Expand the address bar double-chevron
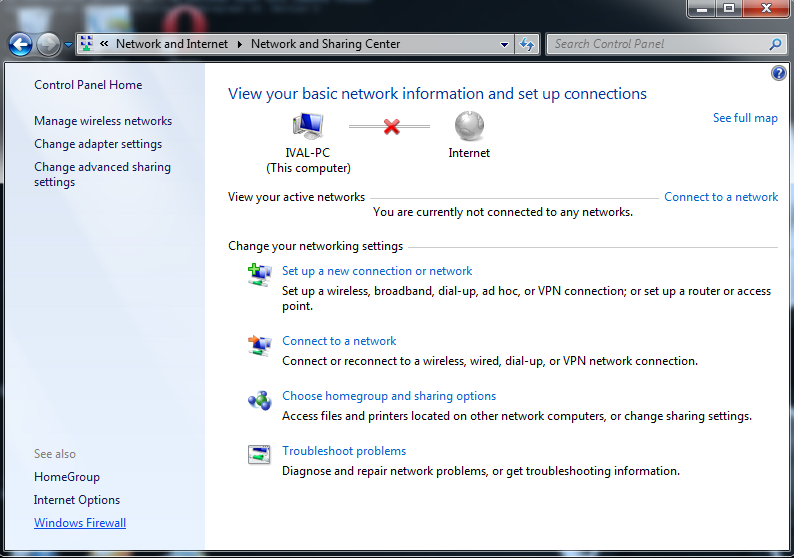794x558 pixels. coord(104,44)
